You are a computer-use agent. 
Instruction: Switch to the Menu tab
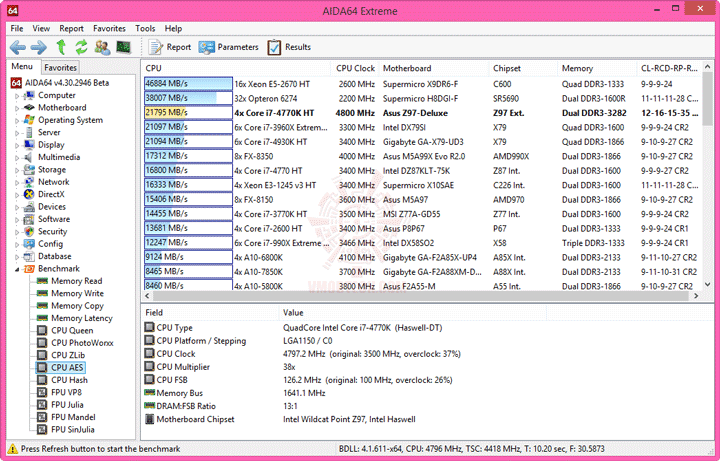click(22, 67)
